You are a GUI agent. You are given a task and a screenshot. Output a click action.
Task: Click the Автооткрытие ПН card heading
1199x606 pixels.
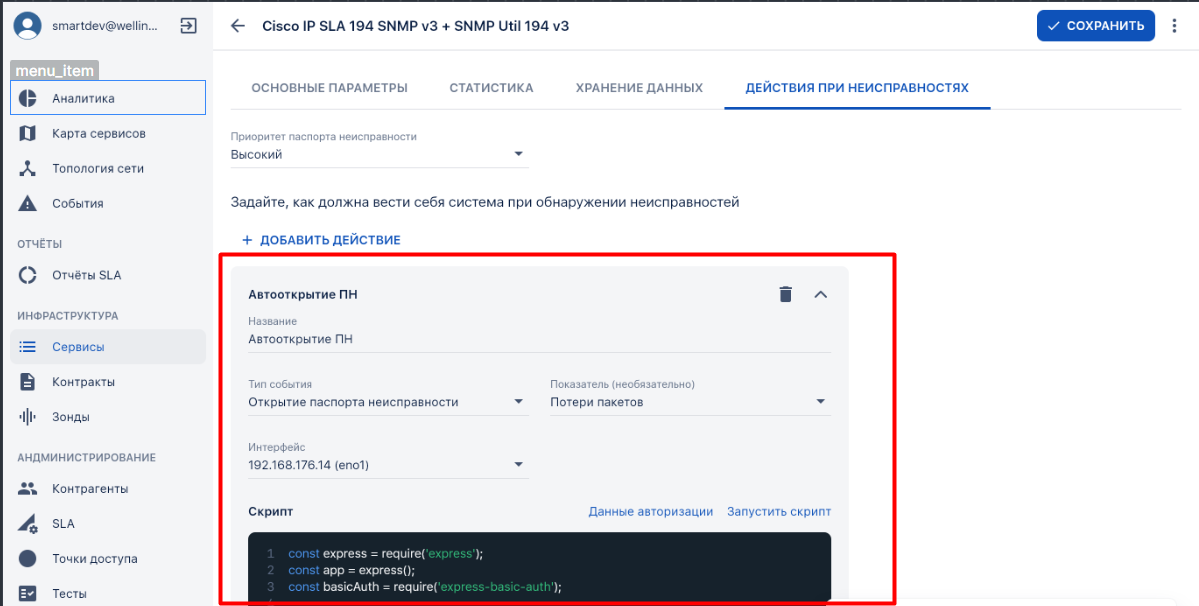click(x=303, y=294)
